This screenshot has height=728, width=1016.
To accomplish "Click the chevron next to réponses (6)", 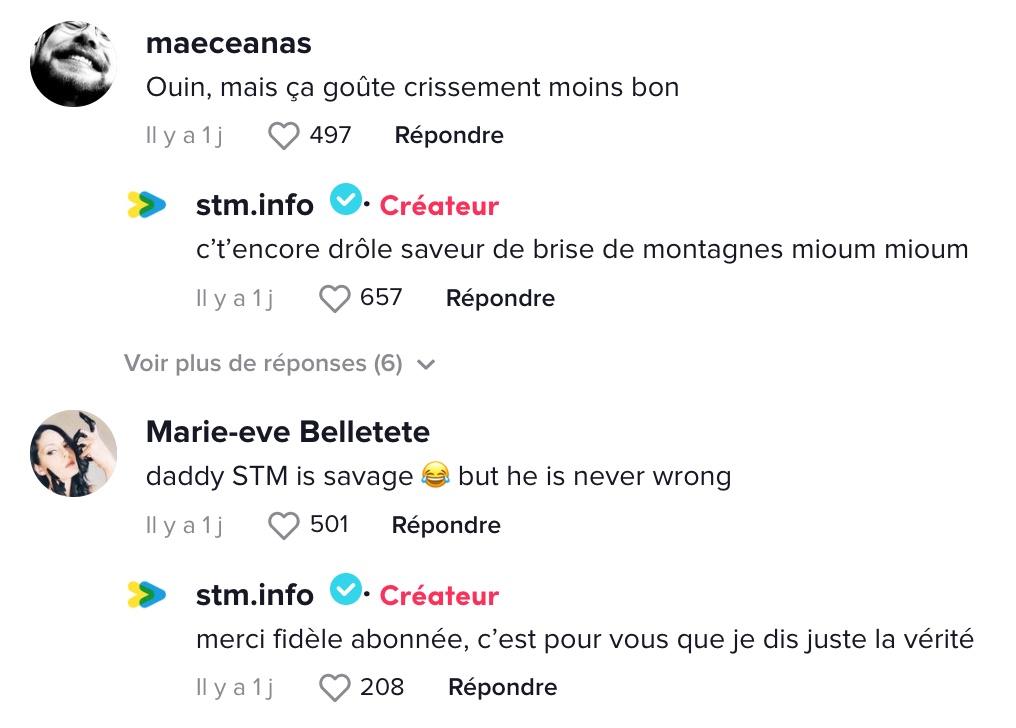I will [426, 365].
